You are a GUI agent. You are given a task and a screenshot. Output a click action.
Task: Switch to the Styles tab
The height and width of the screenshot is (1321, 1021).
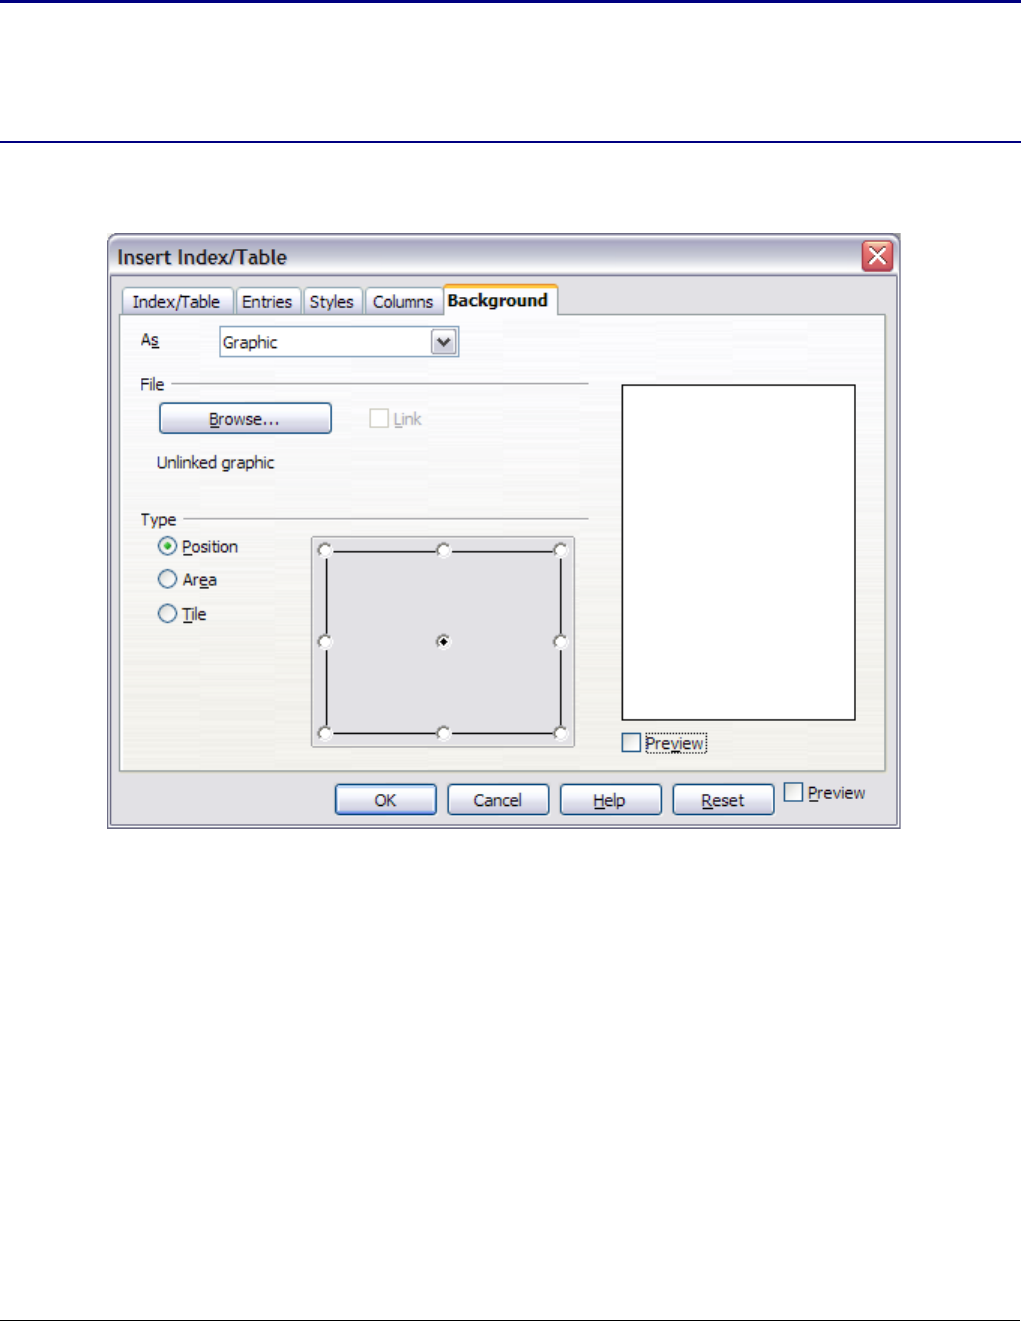click(x=332, y=302)
